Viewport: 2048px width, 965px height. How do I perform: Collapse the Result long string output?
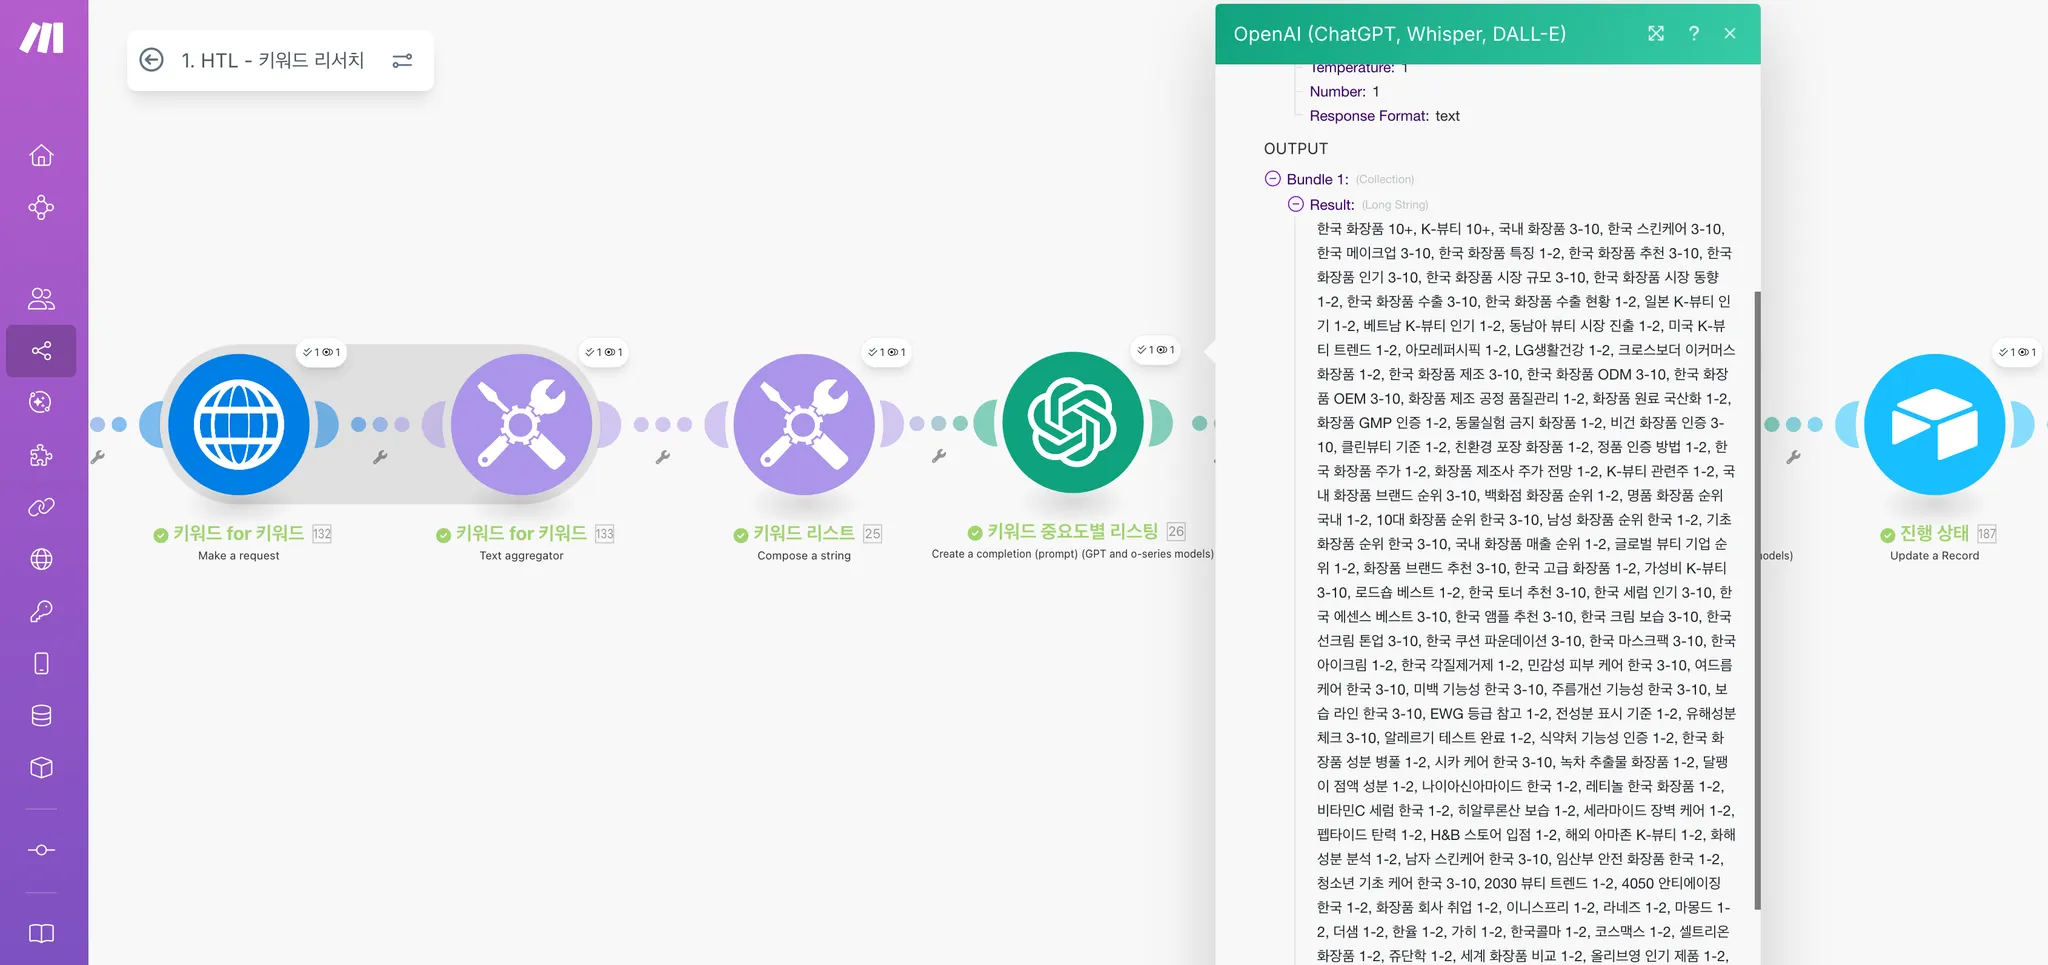click(1295, 204)
